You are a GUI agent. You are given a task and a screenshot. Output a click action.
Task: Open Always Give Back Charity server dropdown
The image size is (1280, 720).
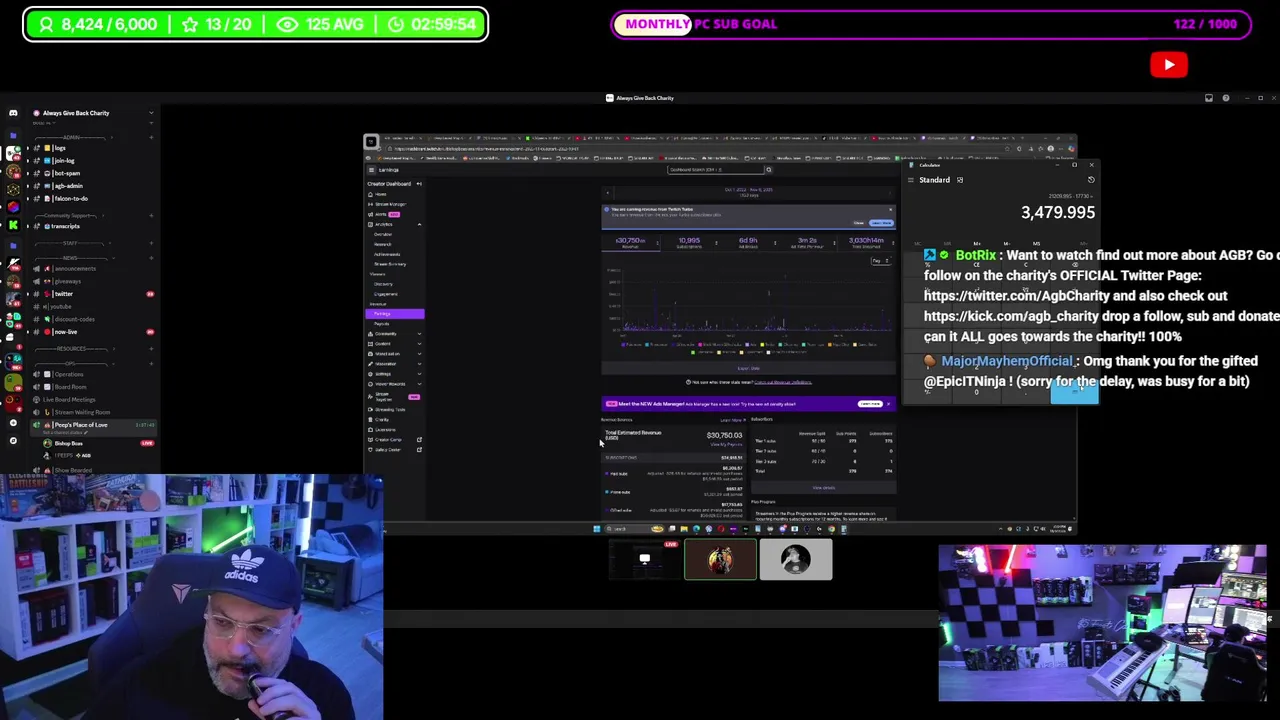[151, 112]
